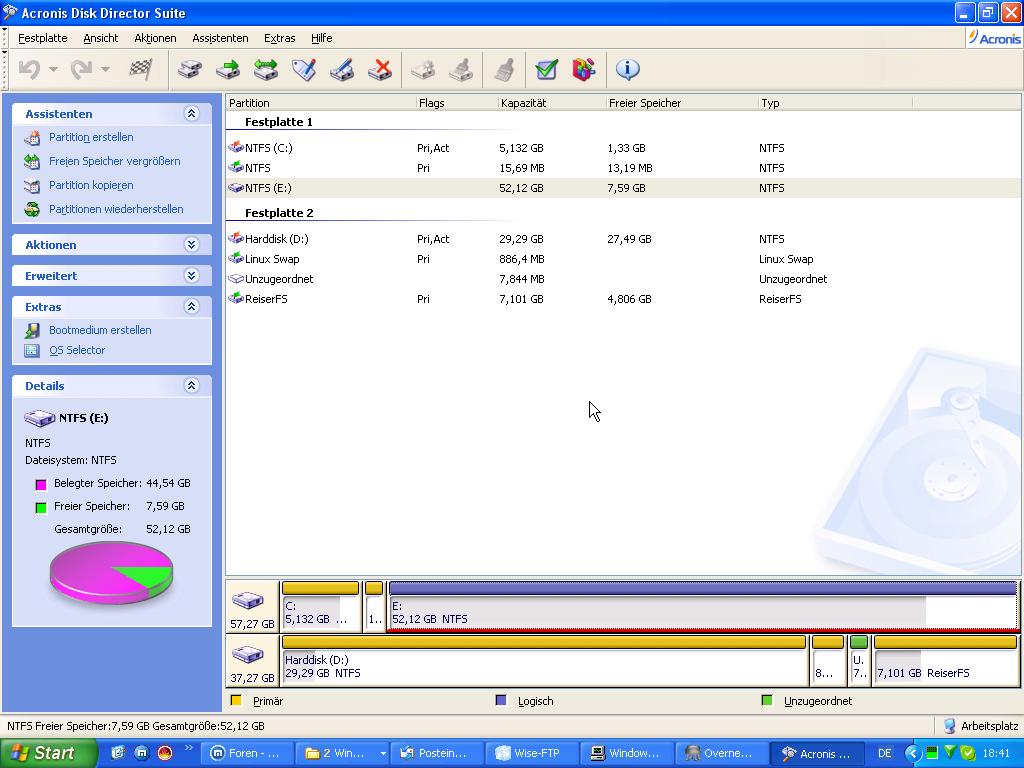Screen dimensions: 1024x768
Task: Click the checkered flag commit icon
Action: (x=140, y=69)
